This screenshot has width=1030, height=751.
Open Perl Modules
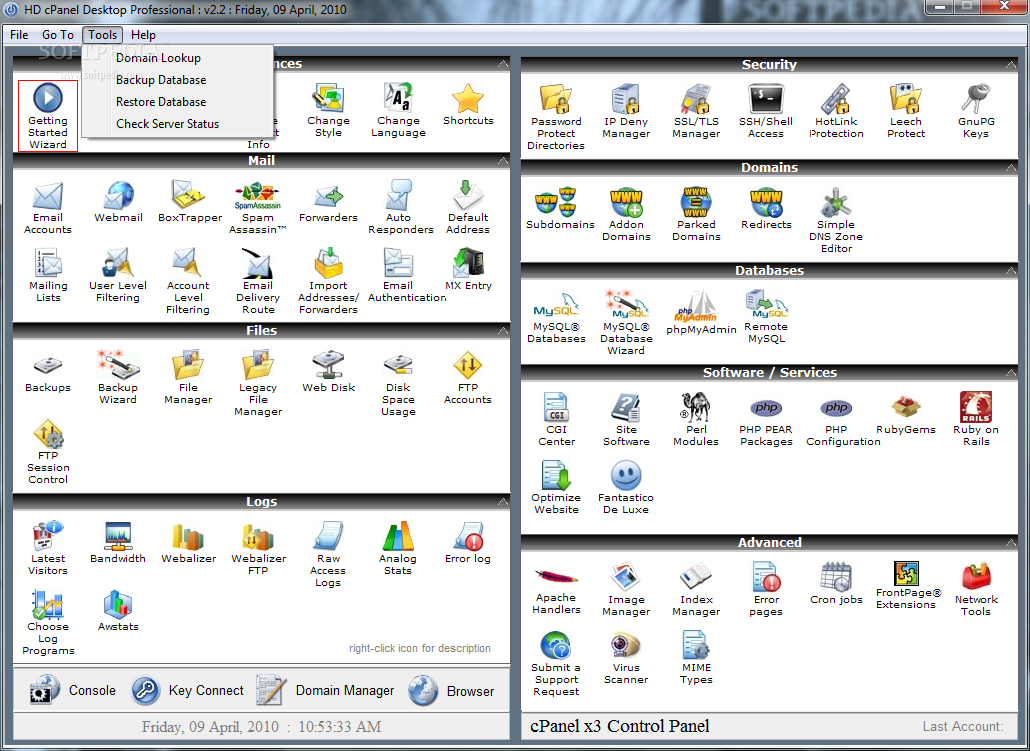point(696,420)
